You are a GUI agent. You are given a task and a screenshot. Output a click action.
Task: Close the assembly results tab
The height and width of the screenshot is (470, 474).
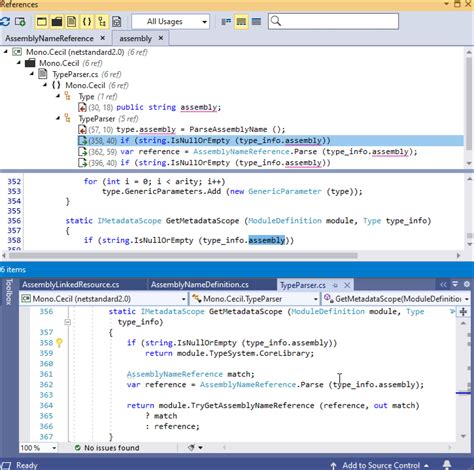(161, 38)
